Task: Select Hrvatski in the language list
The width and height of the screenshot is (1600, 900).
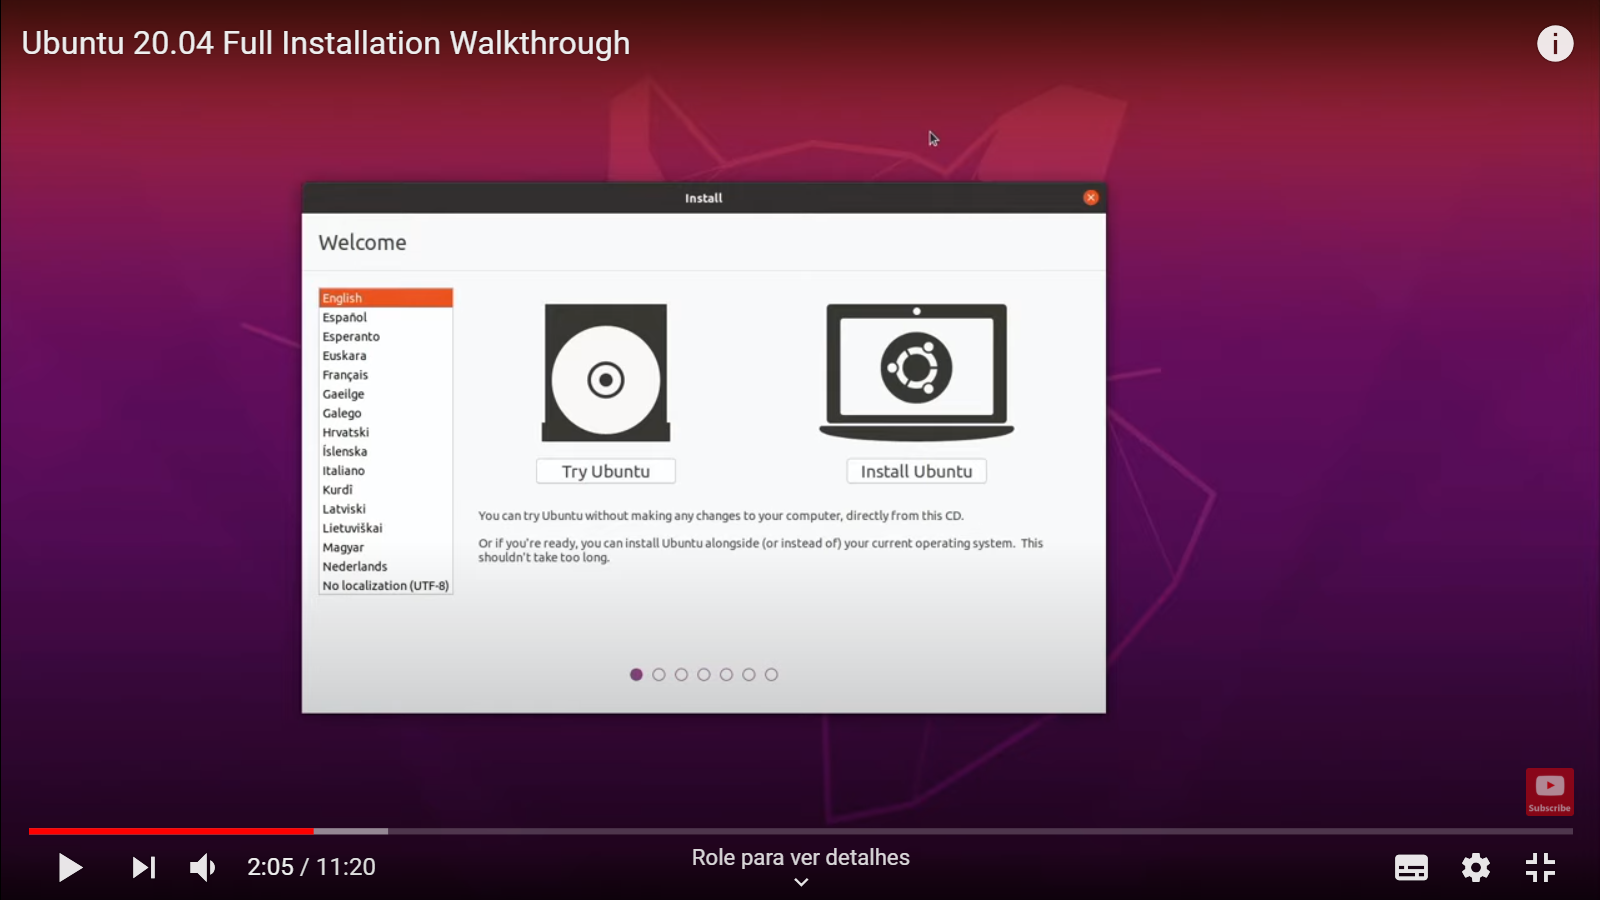Action: pos(385,432)
